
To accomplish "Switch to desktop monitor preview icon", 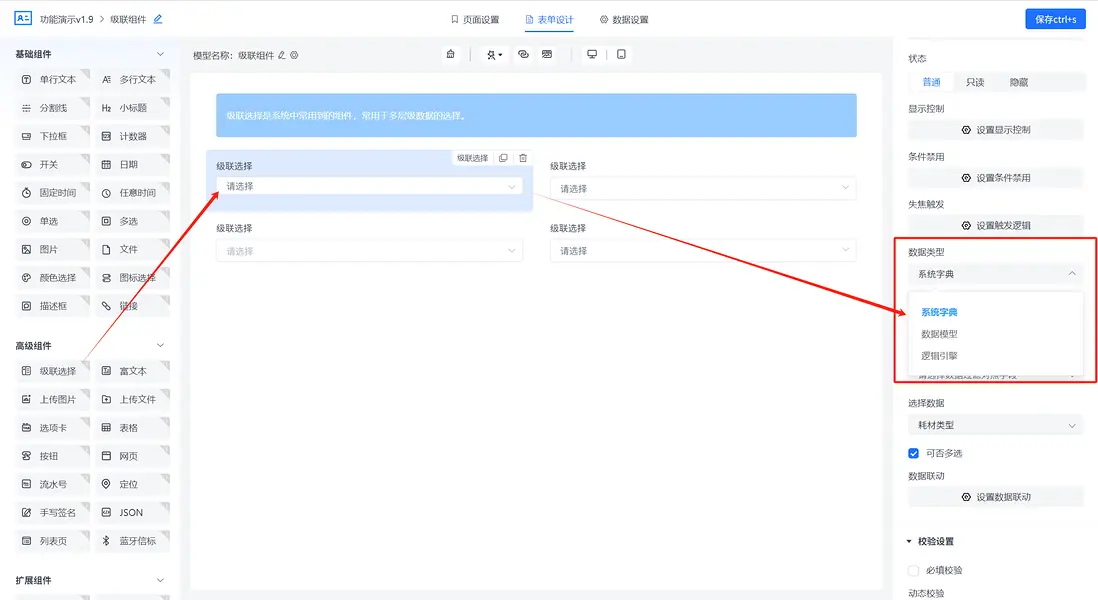I will 592,54.
